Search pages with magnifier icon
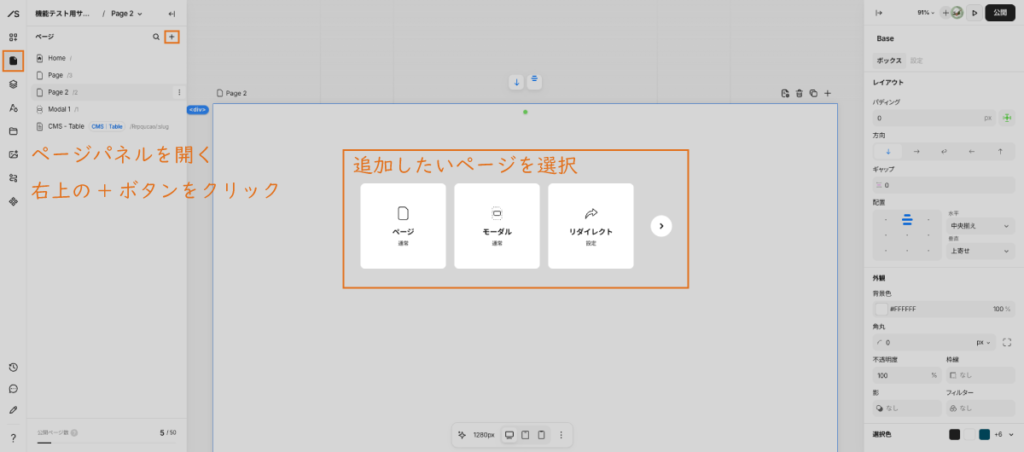The height and width of the screenshot is (452, 1024). pos(156,37)
